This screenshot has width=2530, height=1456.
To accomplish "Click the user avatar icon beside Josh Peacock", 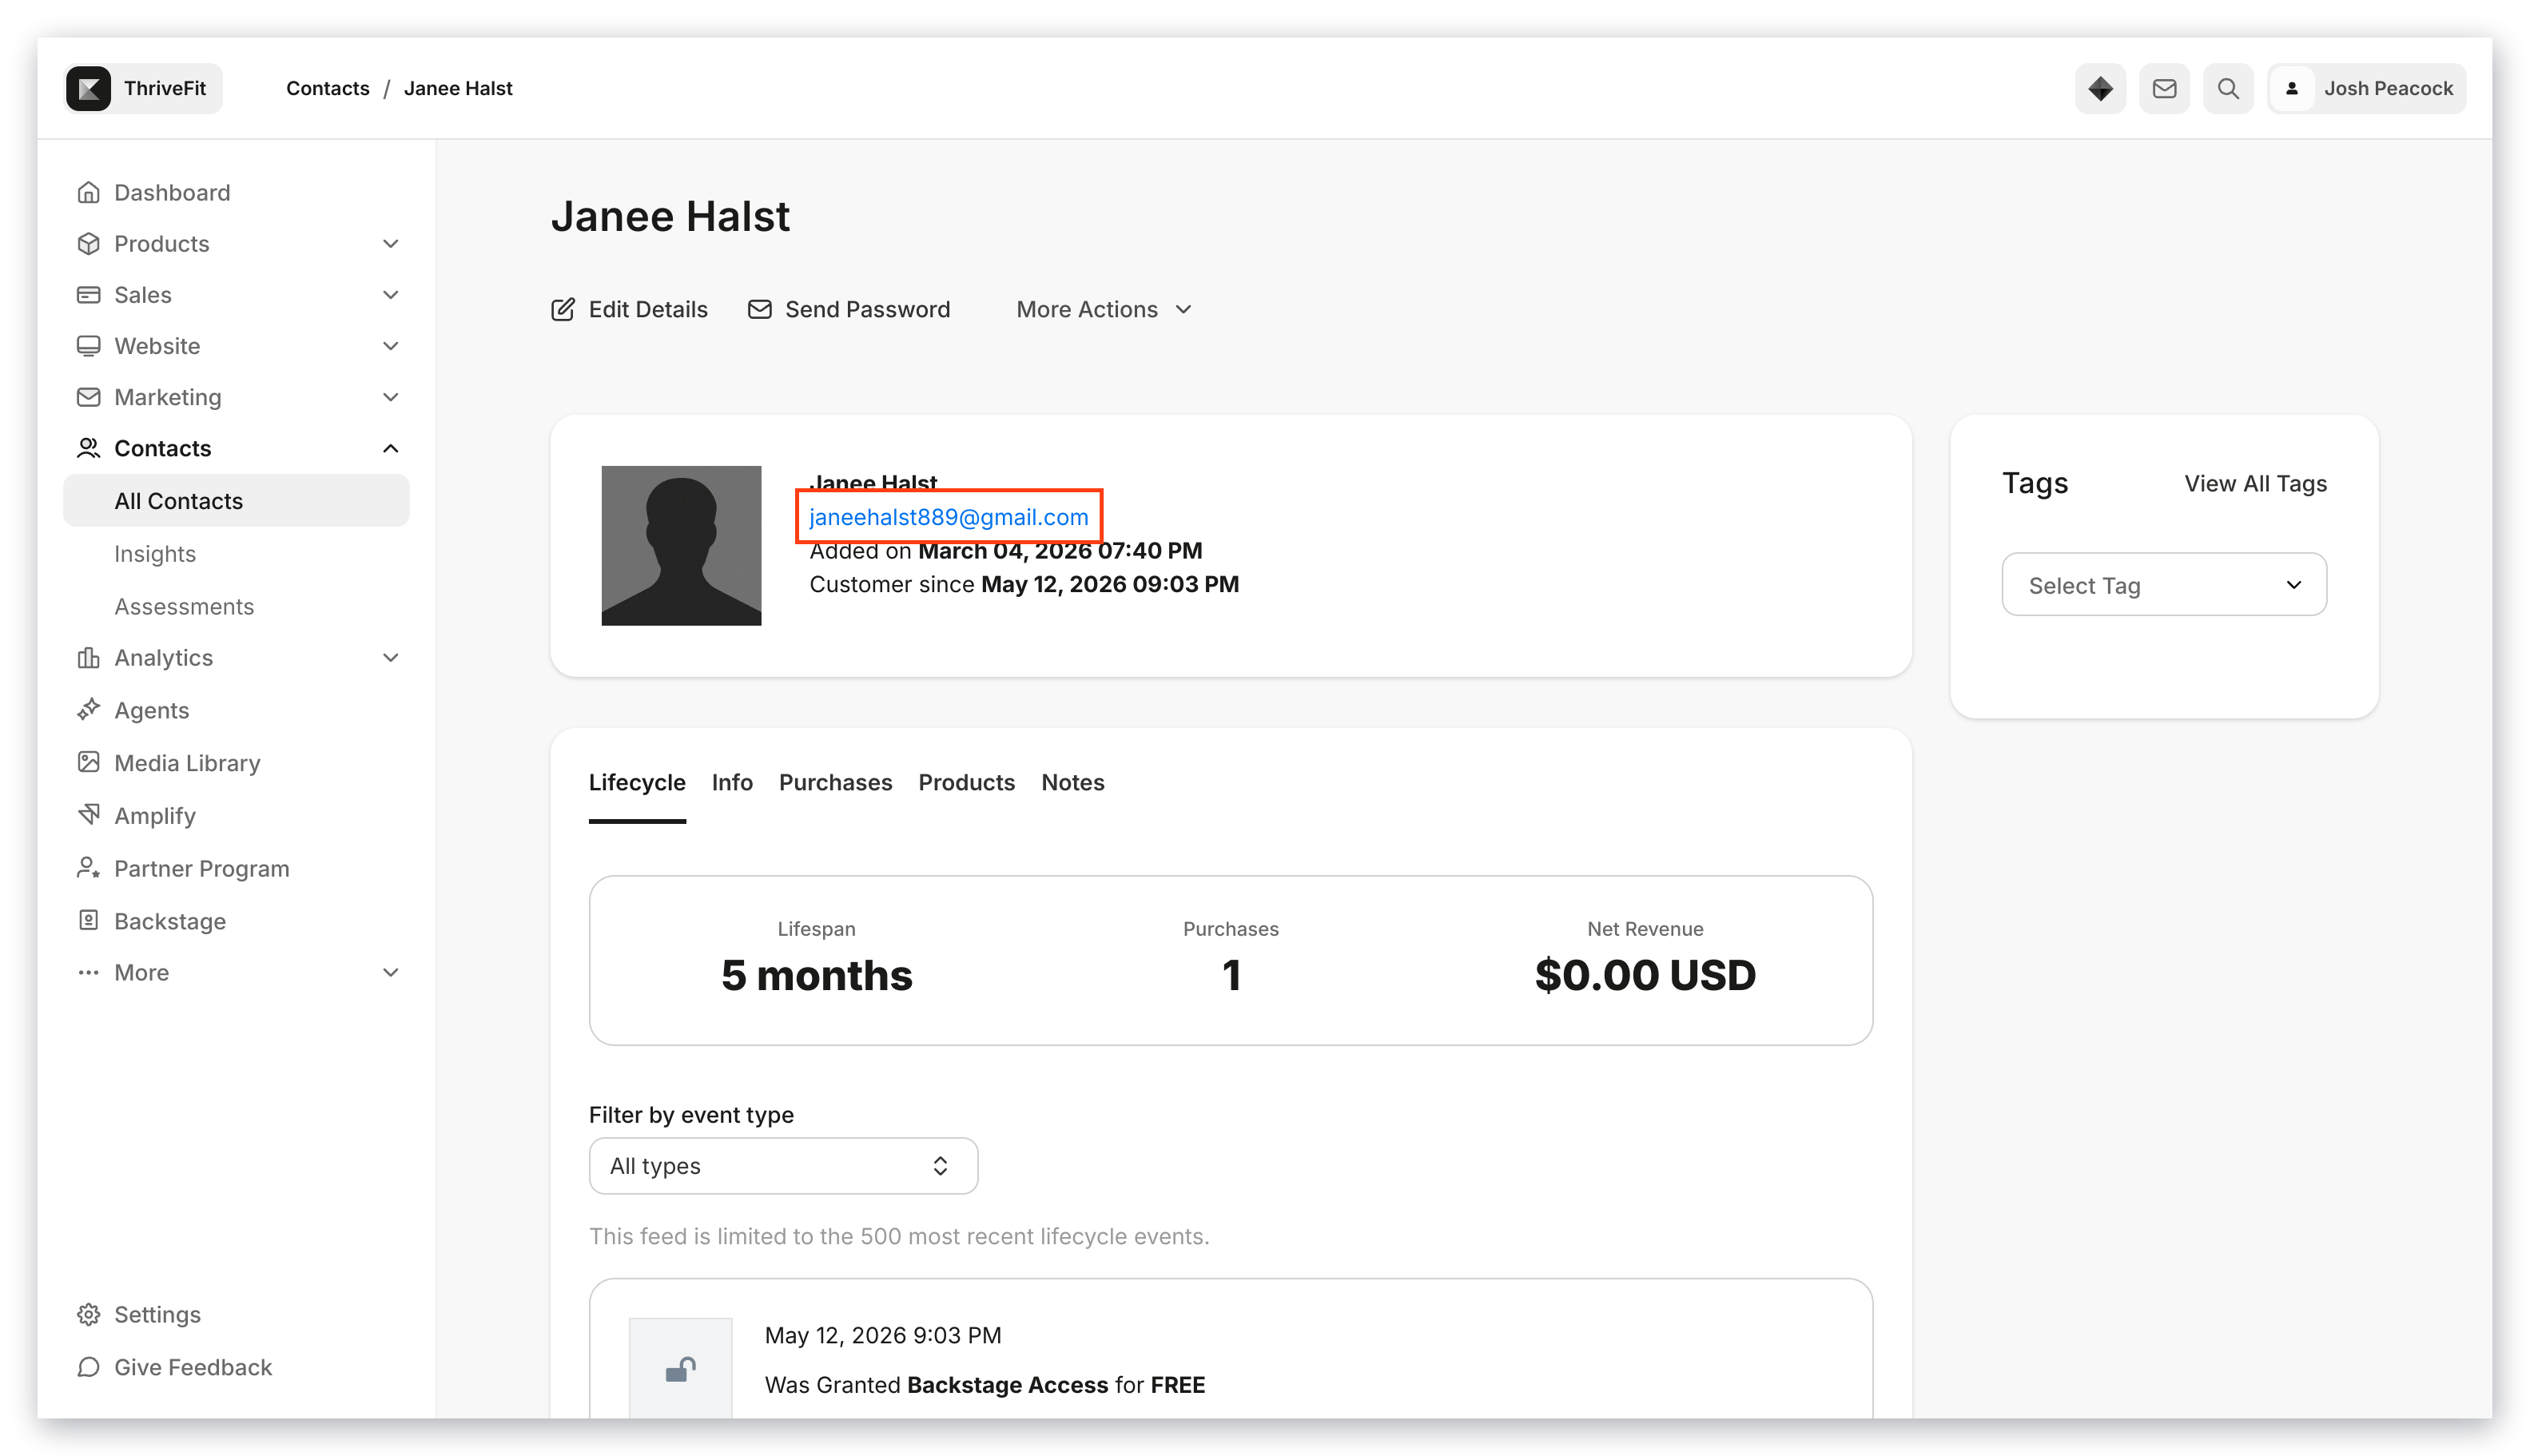I will (2291, 88).
